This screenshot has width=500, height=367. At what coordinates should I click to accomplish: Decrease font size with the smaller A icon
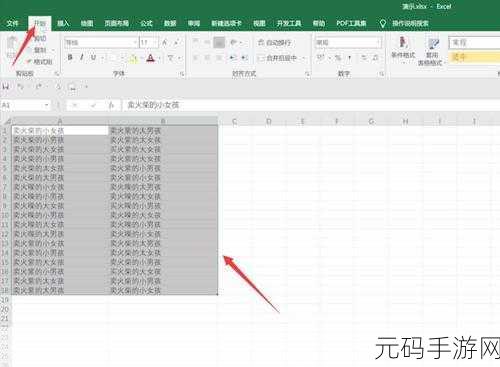(176, 42)
